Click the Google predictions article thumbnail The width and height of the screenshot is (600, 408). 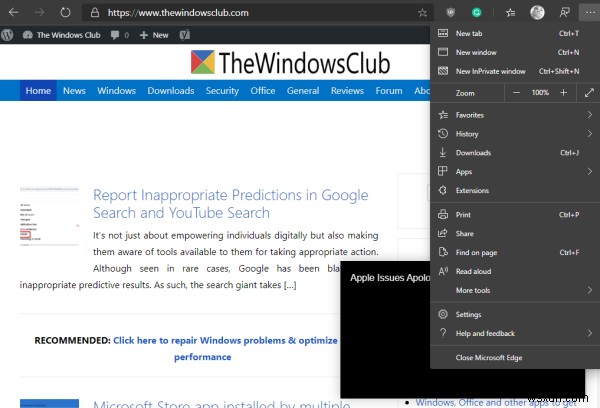49,216
